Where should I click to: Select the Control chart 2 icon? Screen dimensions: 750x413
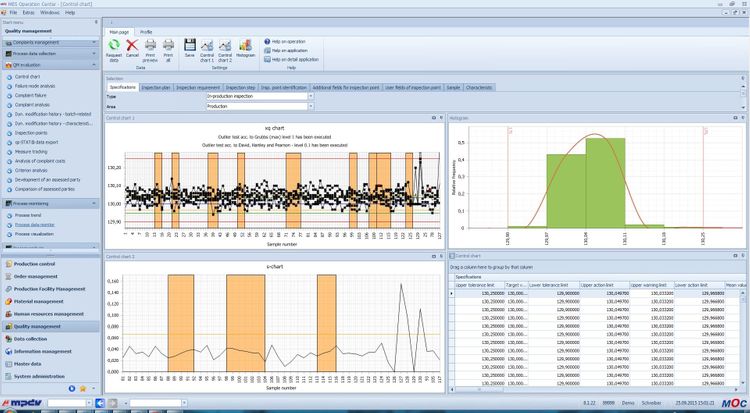tap(225, 45)
